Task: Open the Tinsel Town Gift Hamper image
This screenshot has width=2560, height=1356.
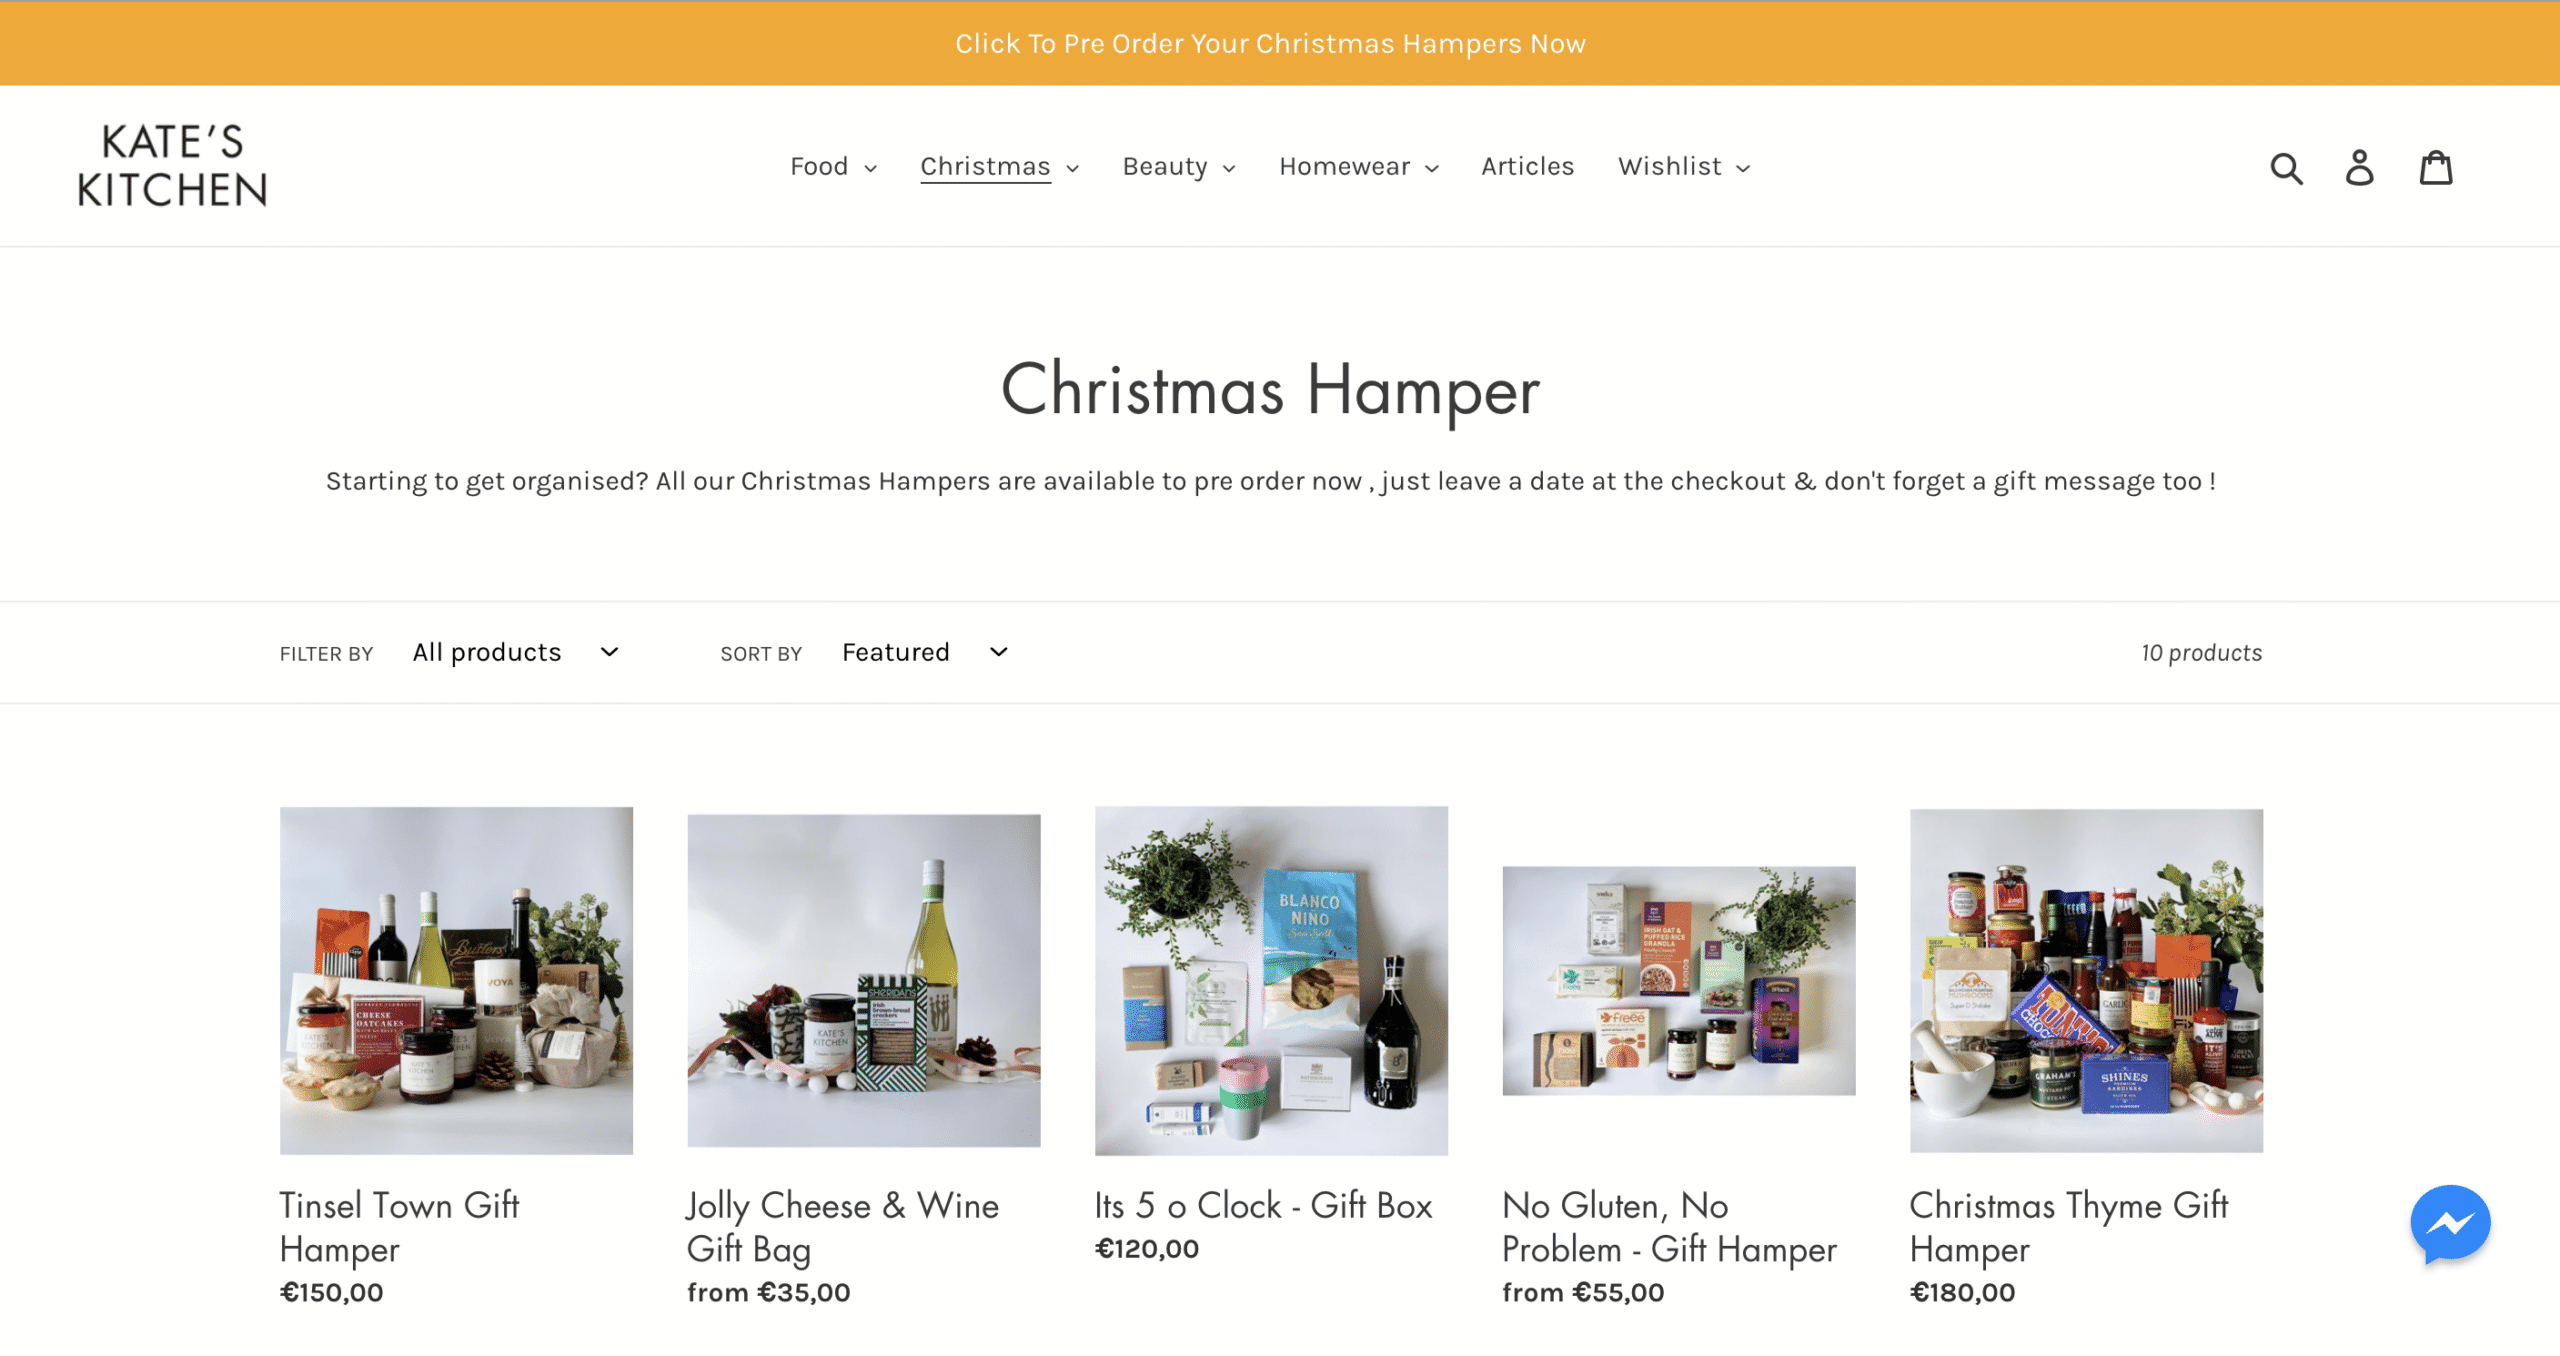Action: 456,980
